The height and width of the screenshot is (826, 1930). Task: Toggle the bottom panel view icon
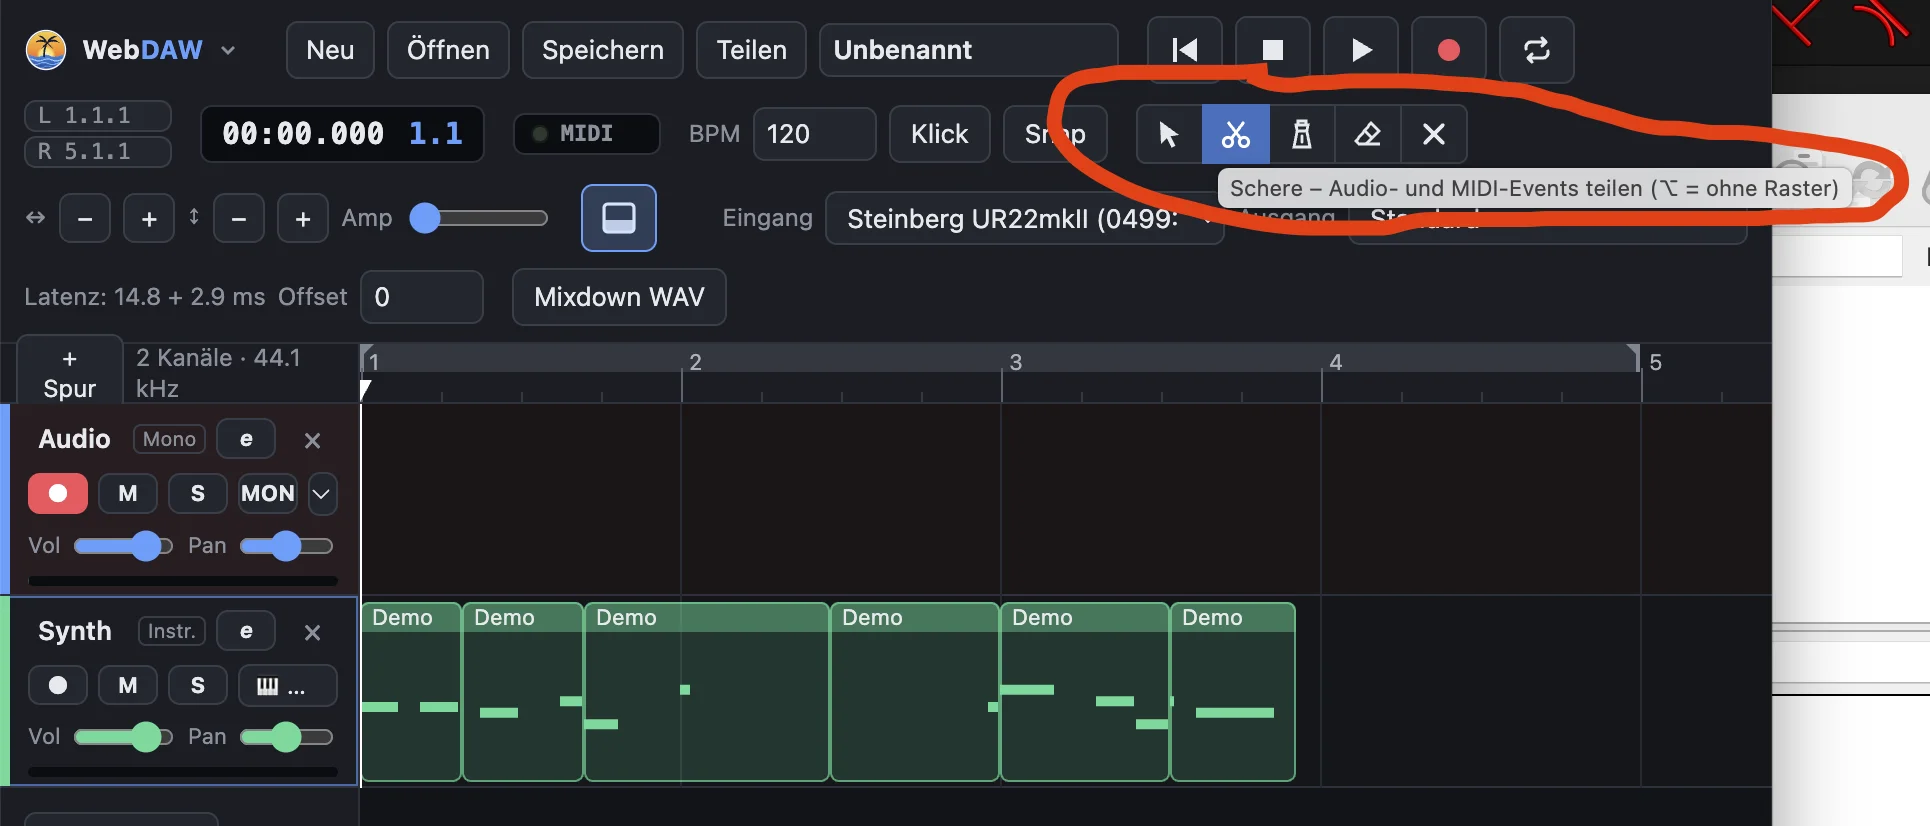(619, 218)
